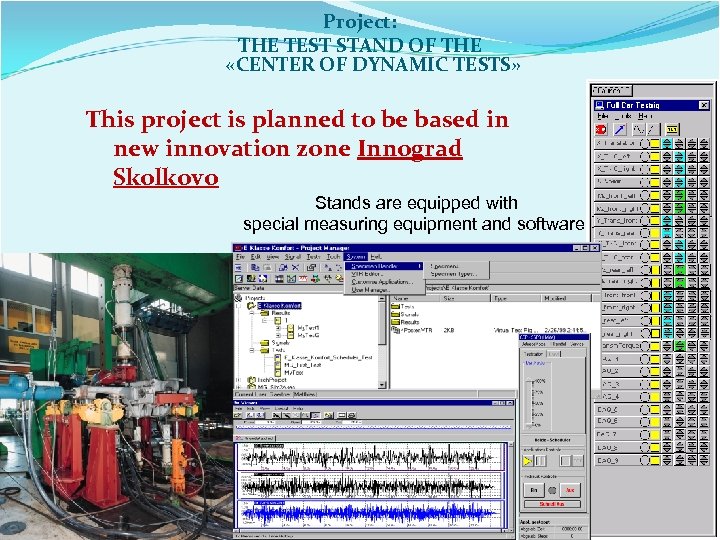Screen dimensions: 720x540
Task: Sort the file list by the Size column
Action: click(x=465, y=298)
